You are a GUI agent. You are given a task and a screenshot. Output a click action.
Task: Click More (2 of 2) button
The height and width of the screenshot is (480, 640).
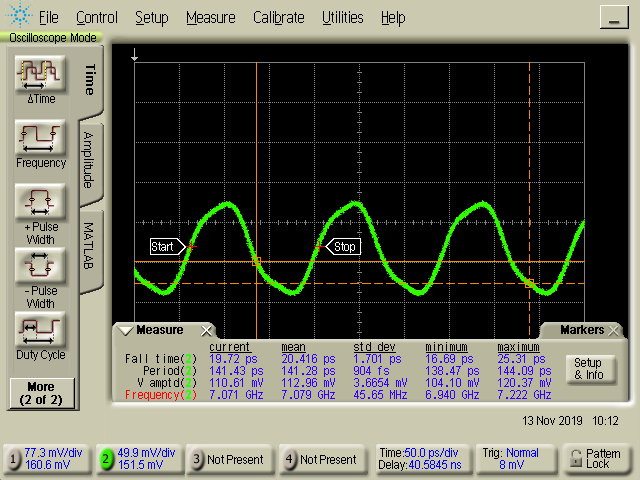[41, 392]
